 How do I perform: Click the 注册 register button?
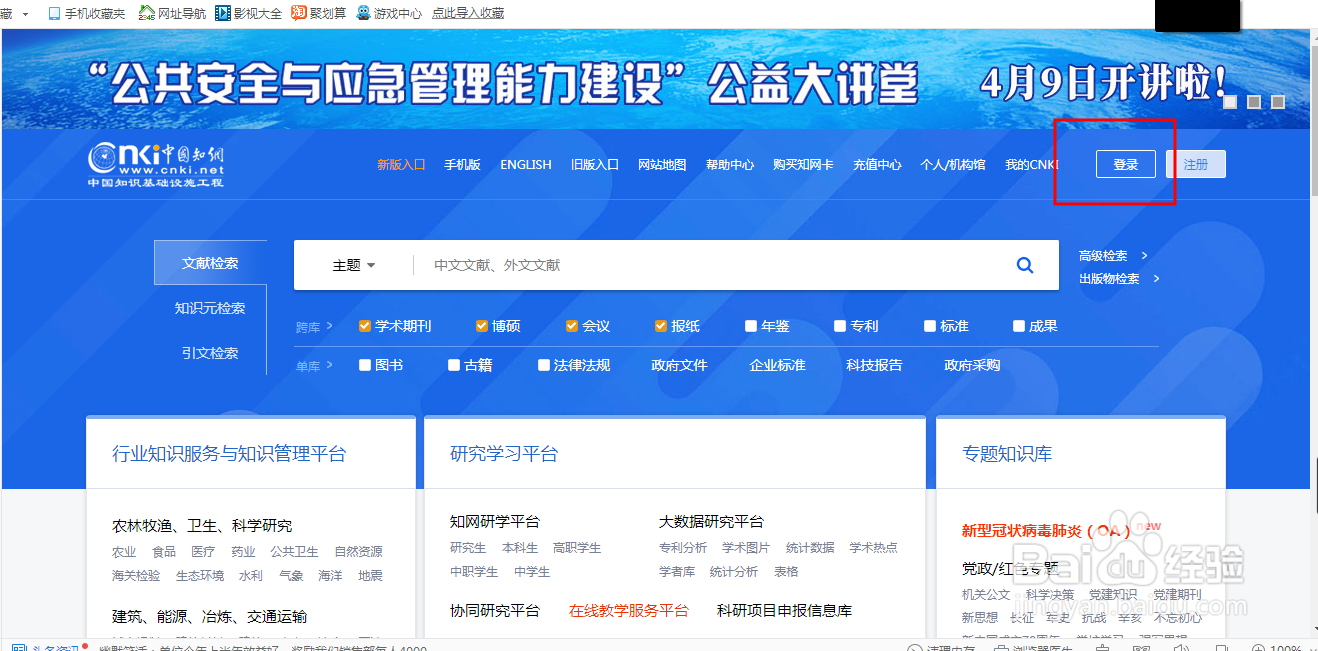1196,164
